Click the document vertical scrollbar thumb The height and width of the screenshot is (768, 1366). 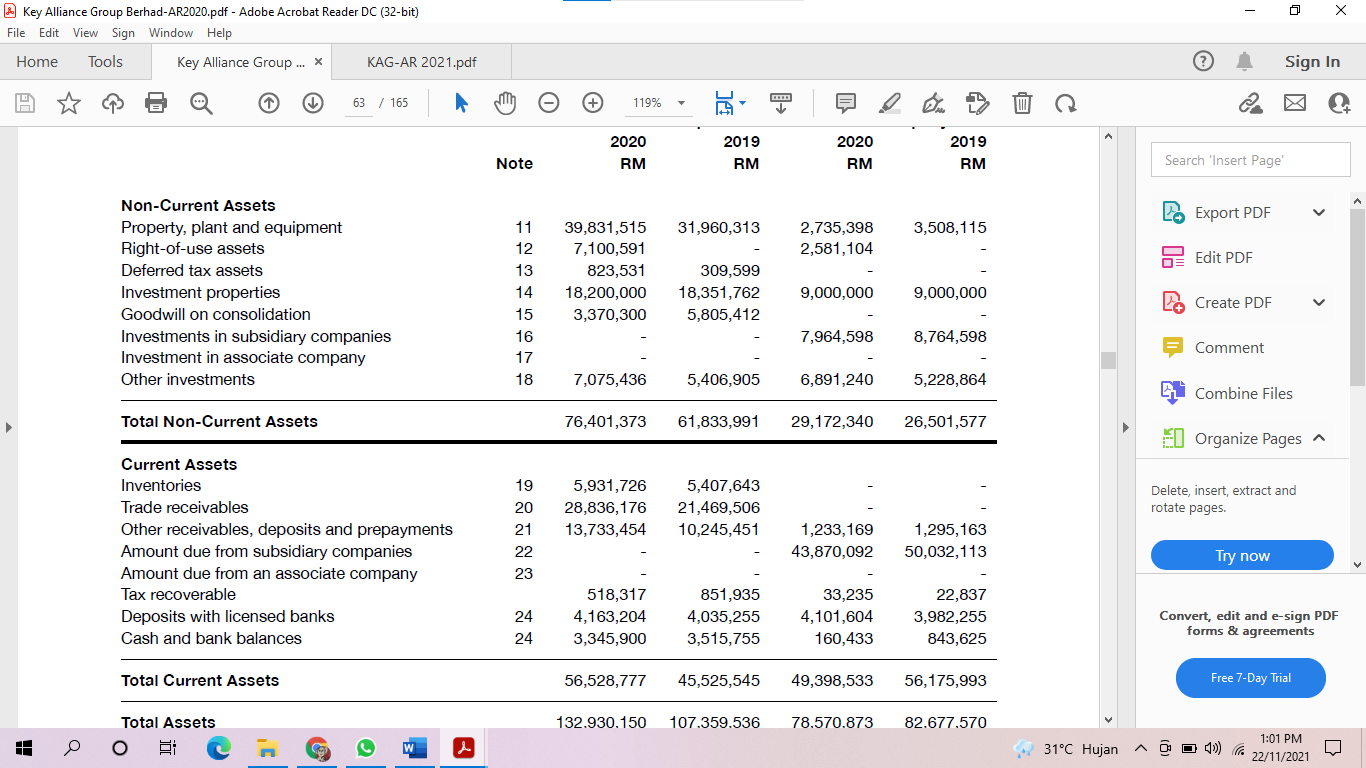point(1108,360)
